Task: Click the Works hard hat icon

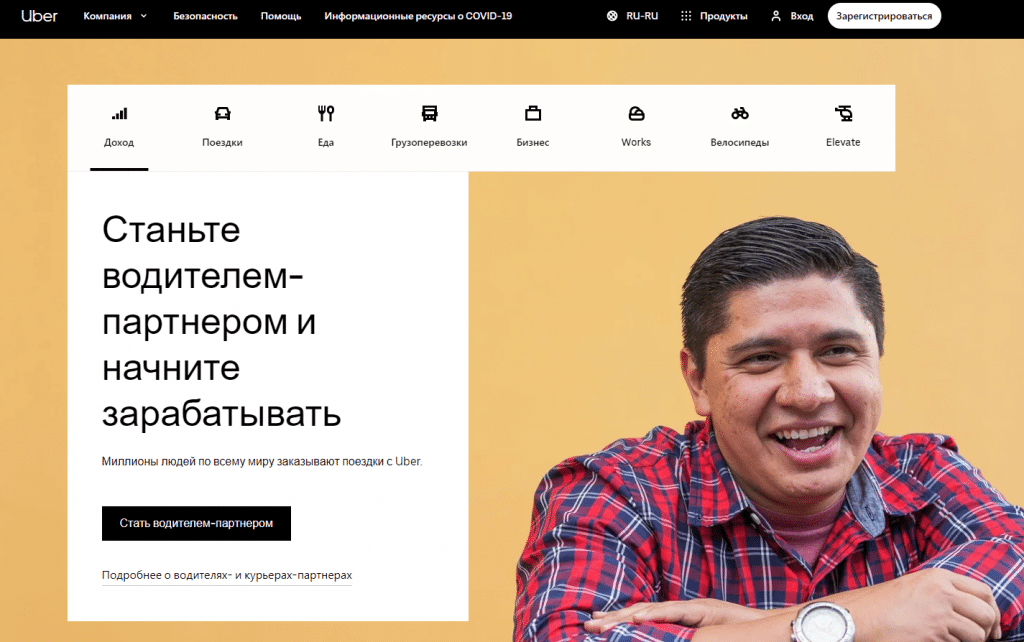Action: point(636,114)
